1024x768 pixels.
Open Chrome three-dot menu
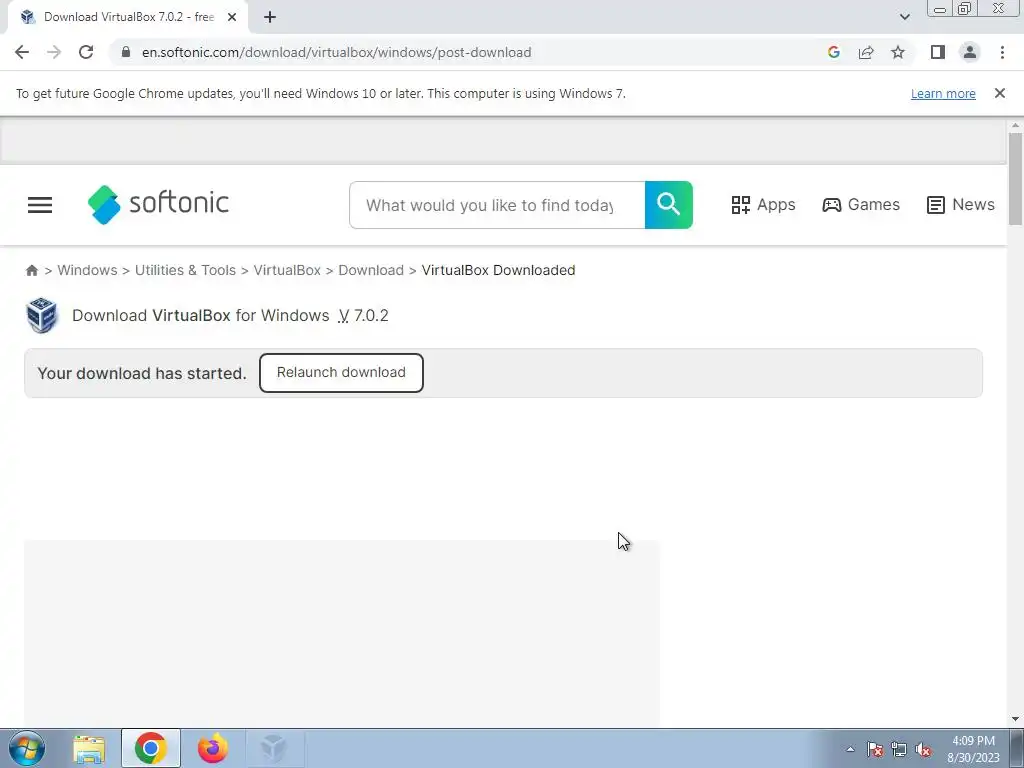[x=1002, y=52]
